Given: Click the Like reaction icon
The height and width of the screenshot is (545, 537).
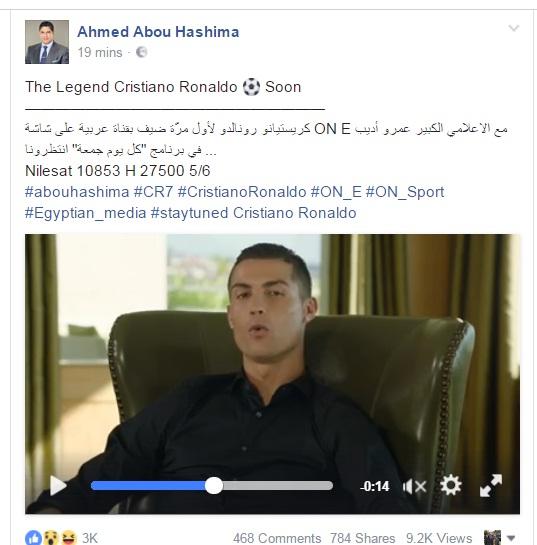Looking at the screenshot, I should pos(33,538).
